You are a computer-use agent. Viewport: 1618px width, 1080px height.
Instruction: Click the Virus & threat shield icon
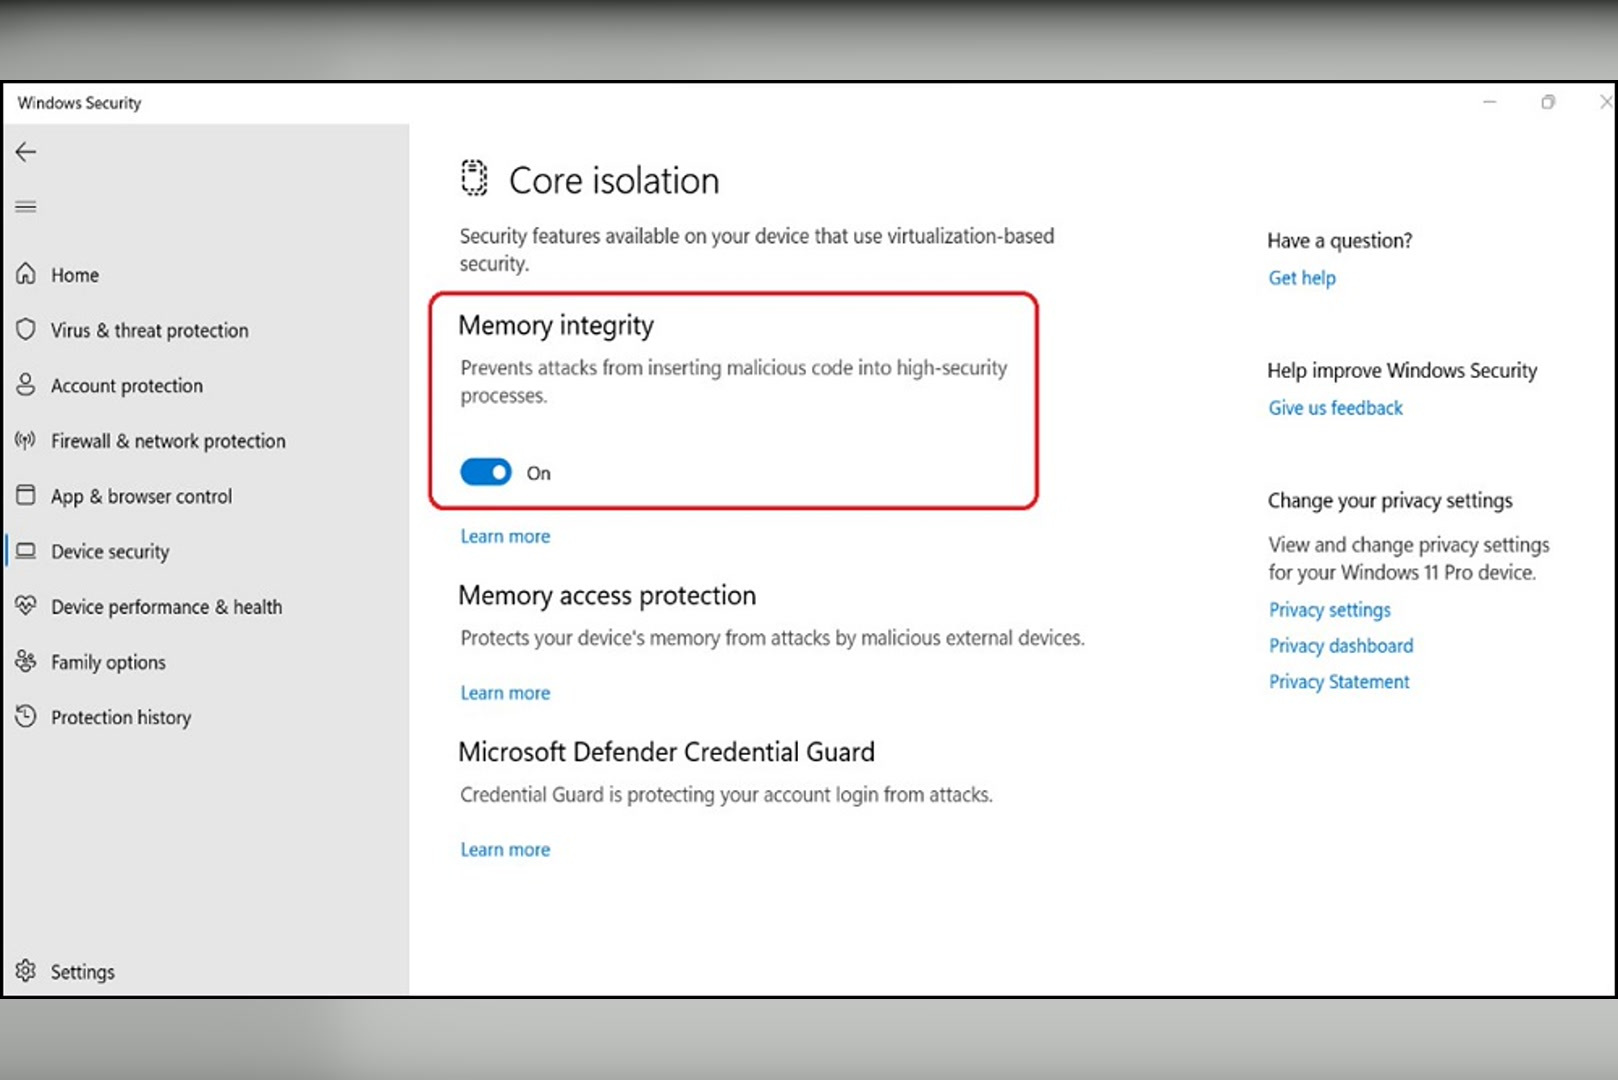(26, 330)
